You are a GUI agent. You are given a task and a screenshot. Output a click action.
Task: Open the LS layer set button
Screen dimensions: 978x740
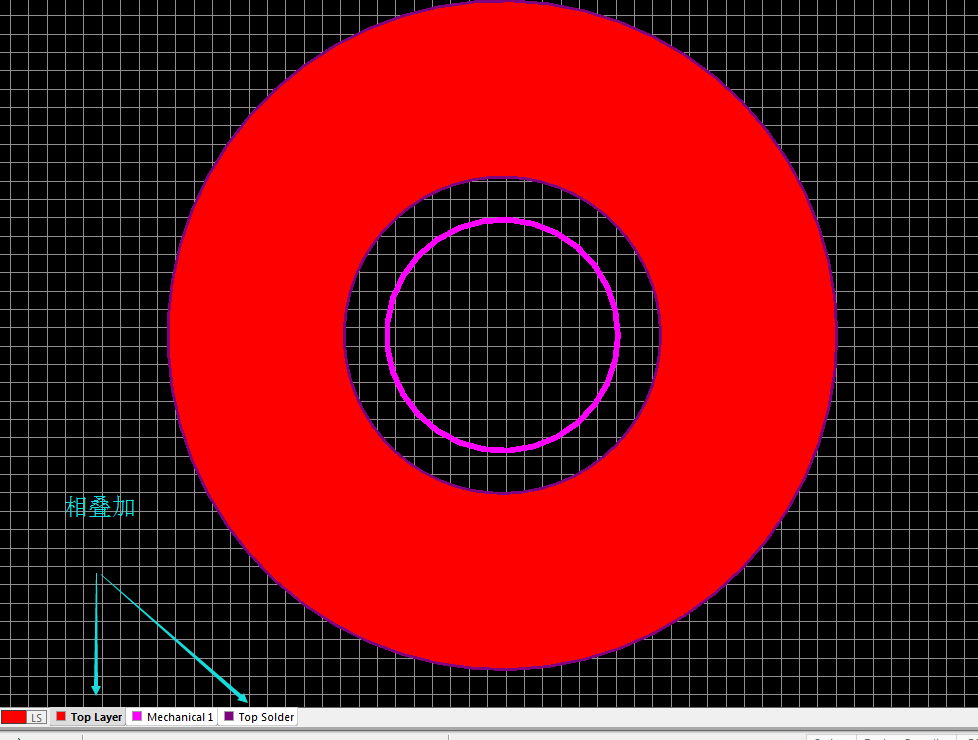37,718
